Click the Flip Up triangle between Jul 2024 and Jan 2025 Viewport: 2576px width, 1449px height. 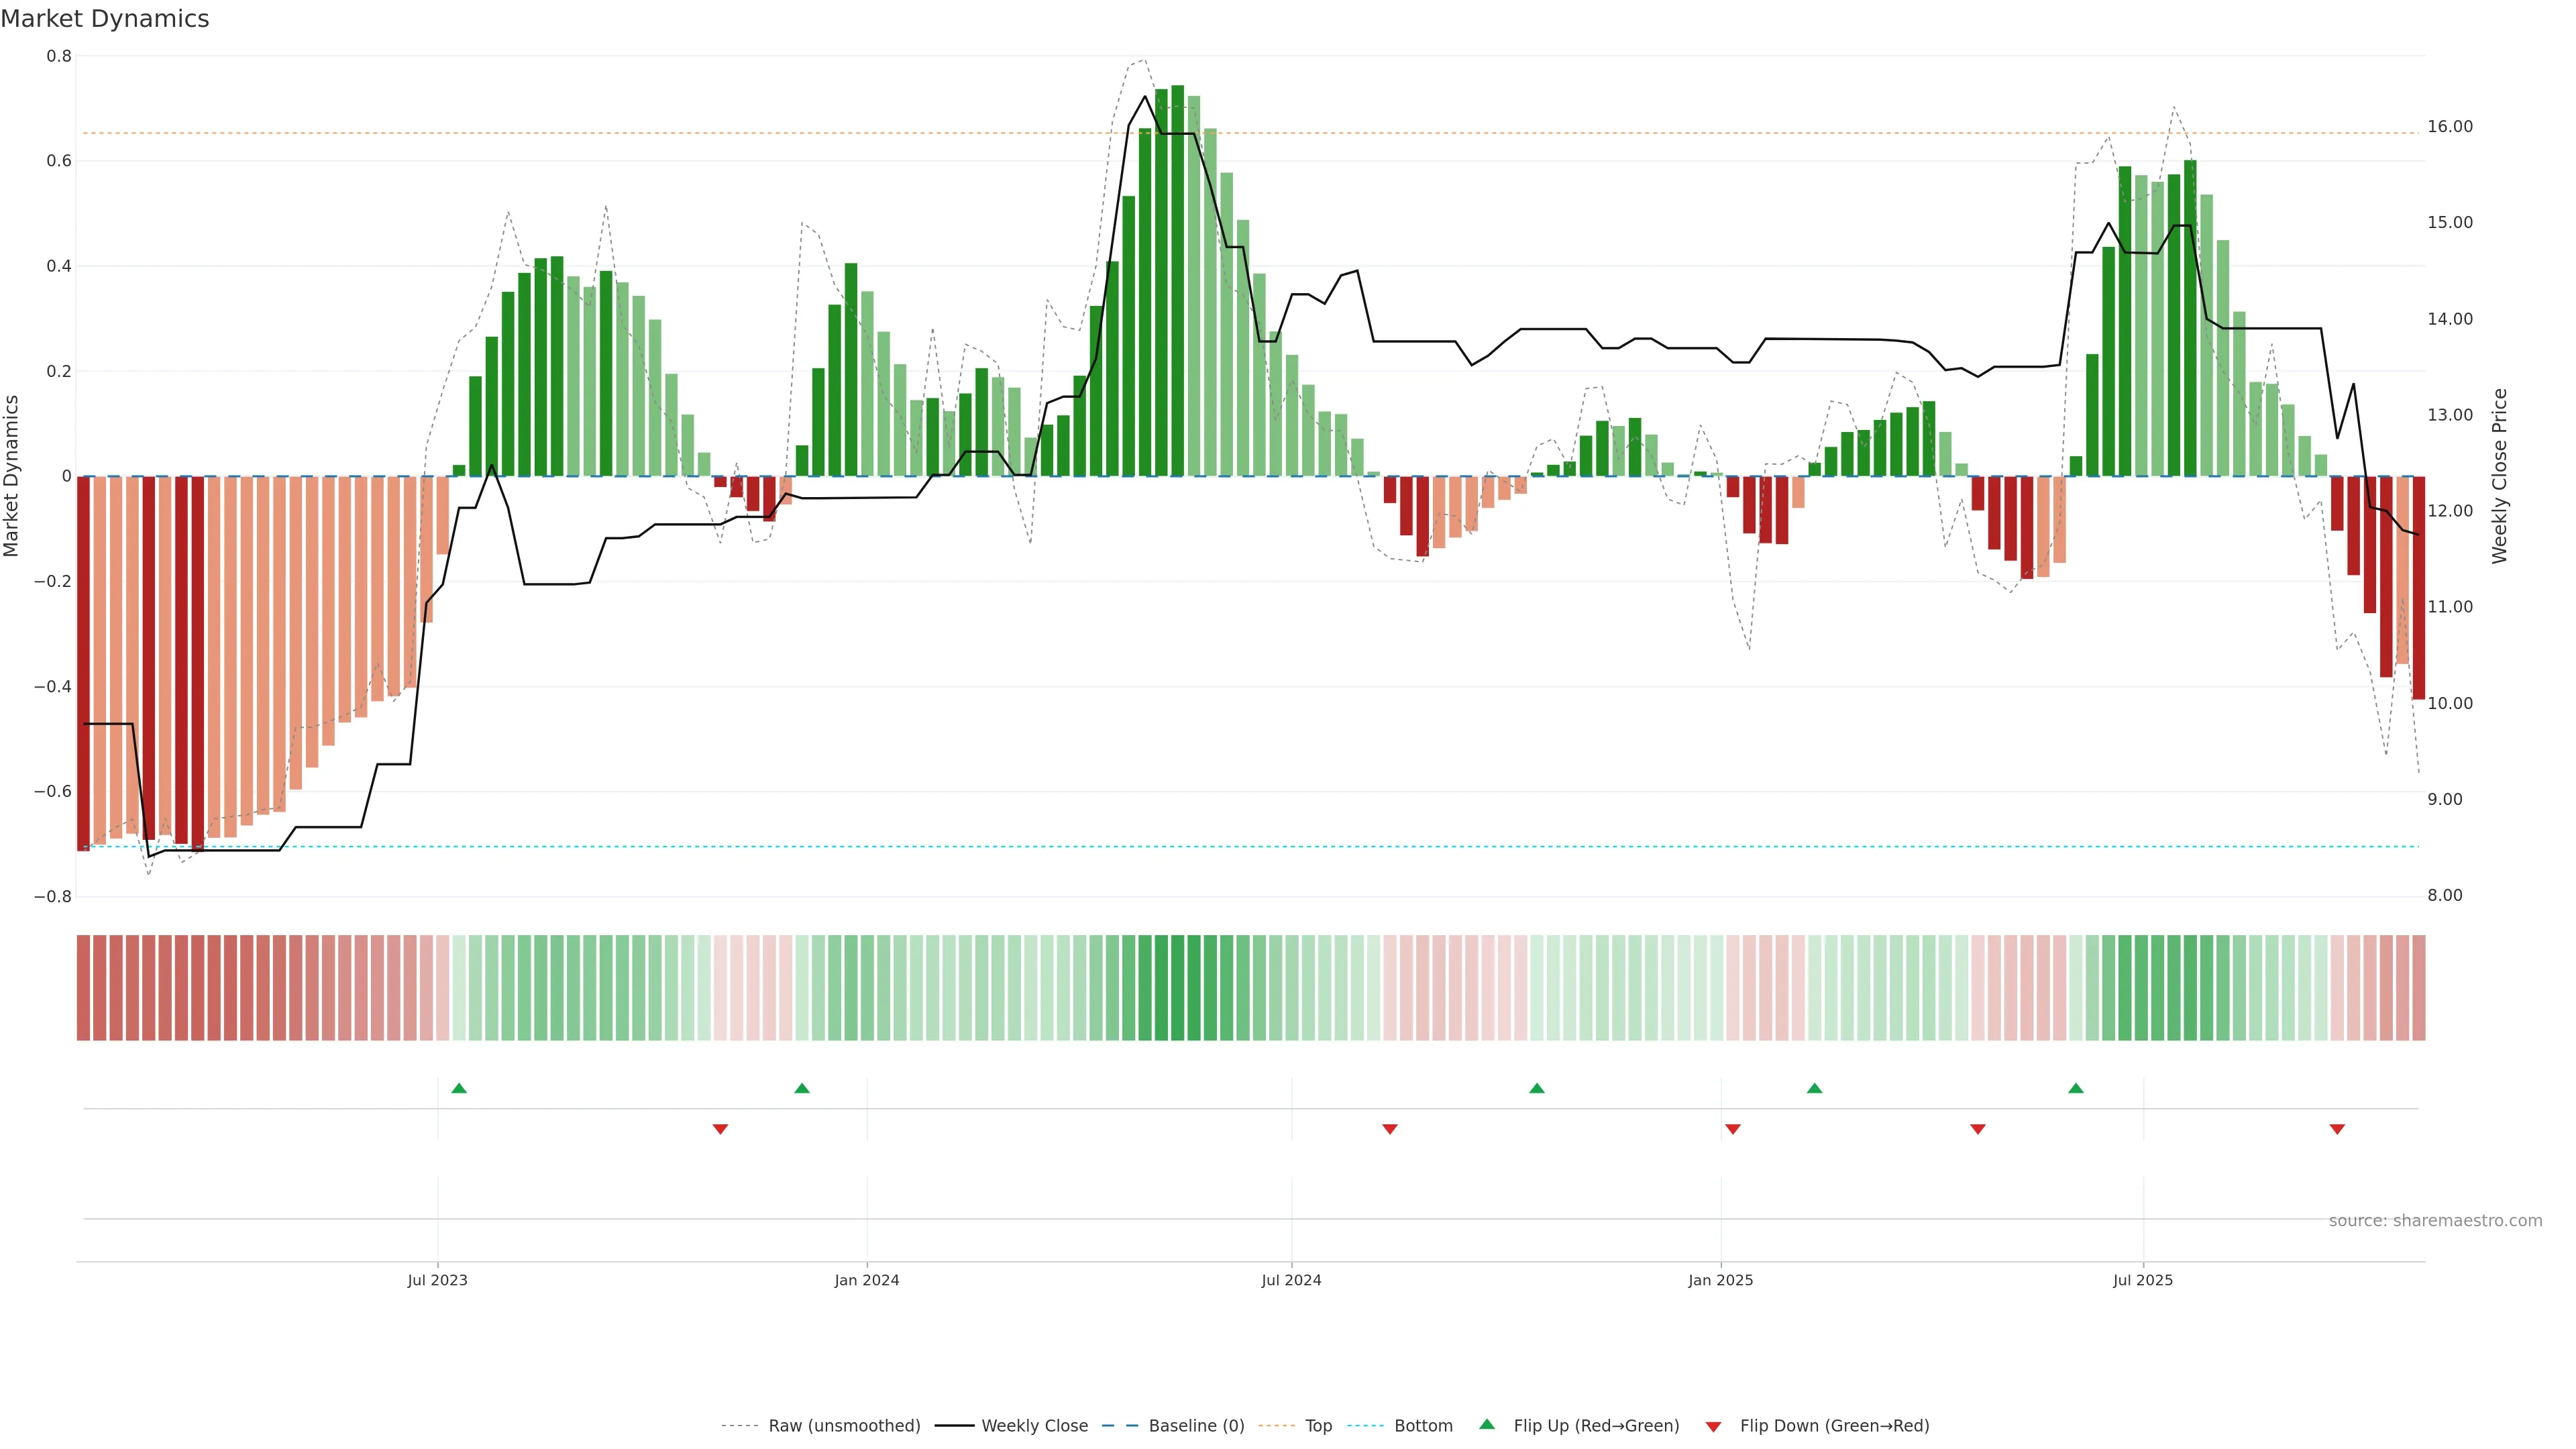(x=1537, y=1088)
